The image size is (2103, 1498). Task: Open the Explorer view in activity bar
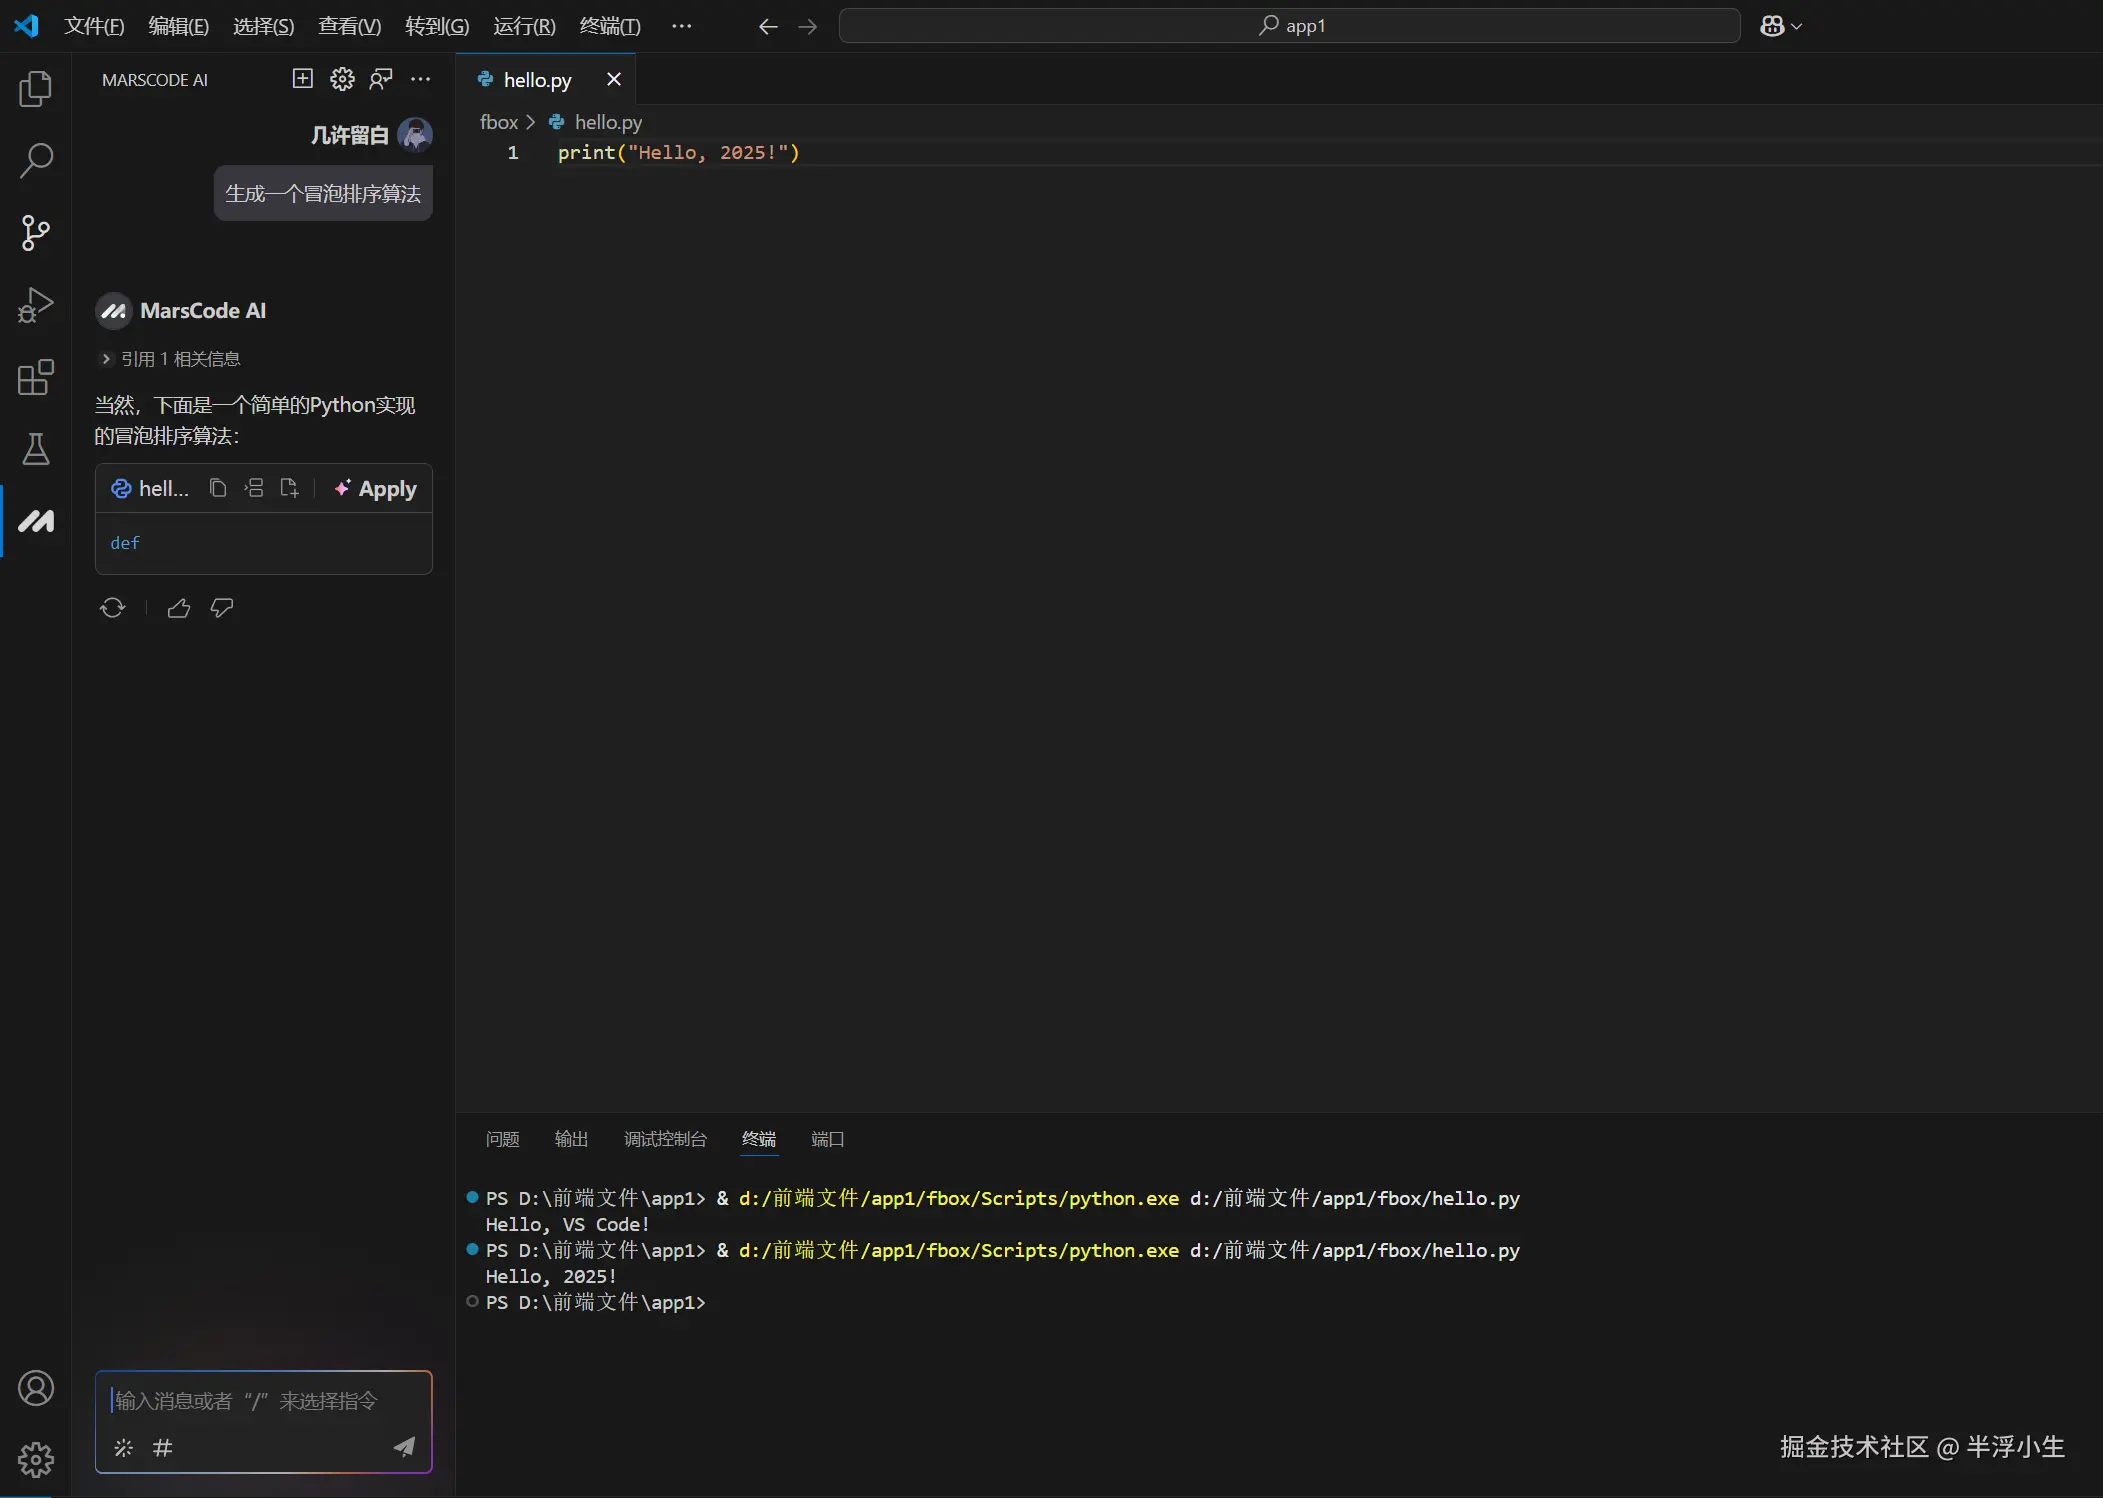[x=35, y=89]
